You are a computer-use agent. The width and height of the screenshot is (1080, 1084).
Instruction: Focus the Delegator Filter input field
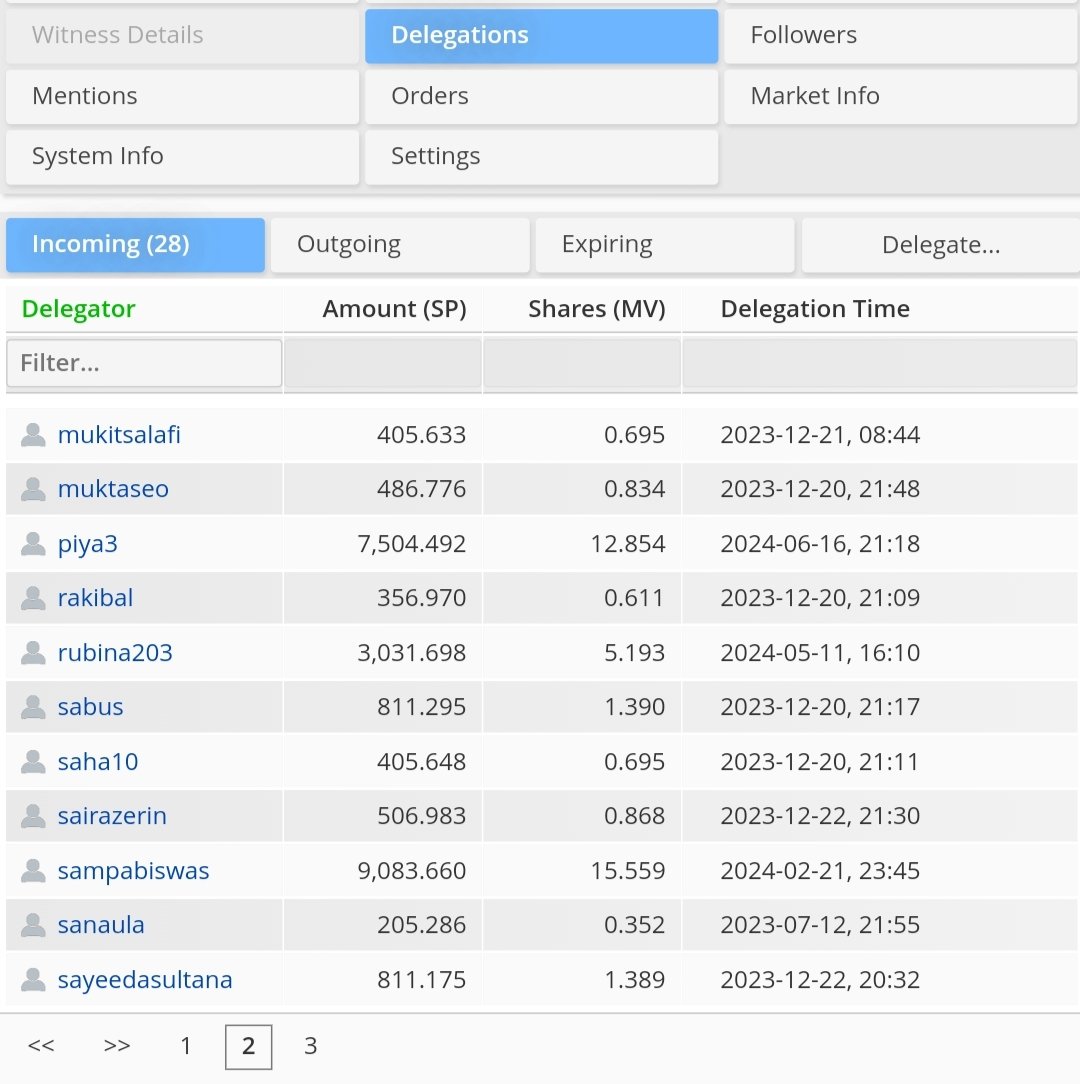pyautogui.click(x=145, y=363)
